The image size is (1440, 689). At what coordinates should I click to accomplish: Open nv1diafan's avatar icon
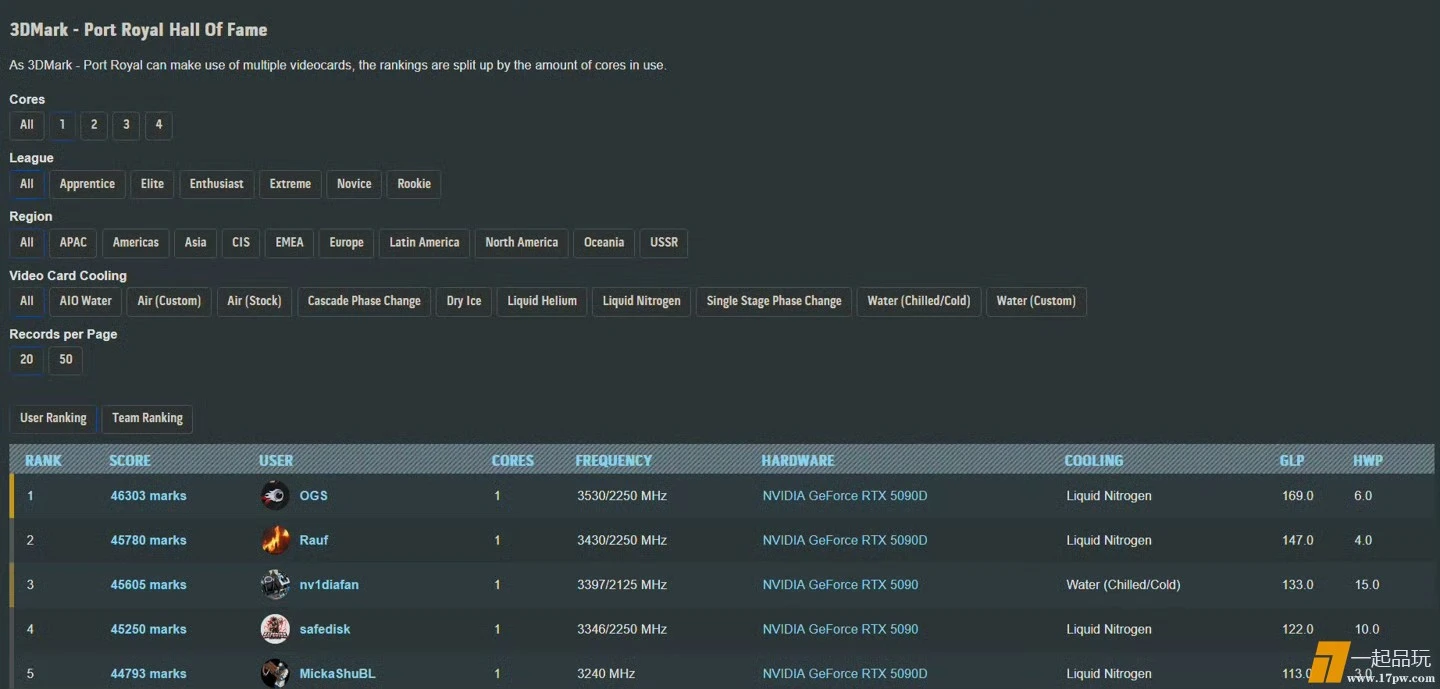[x=275, y=584]
